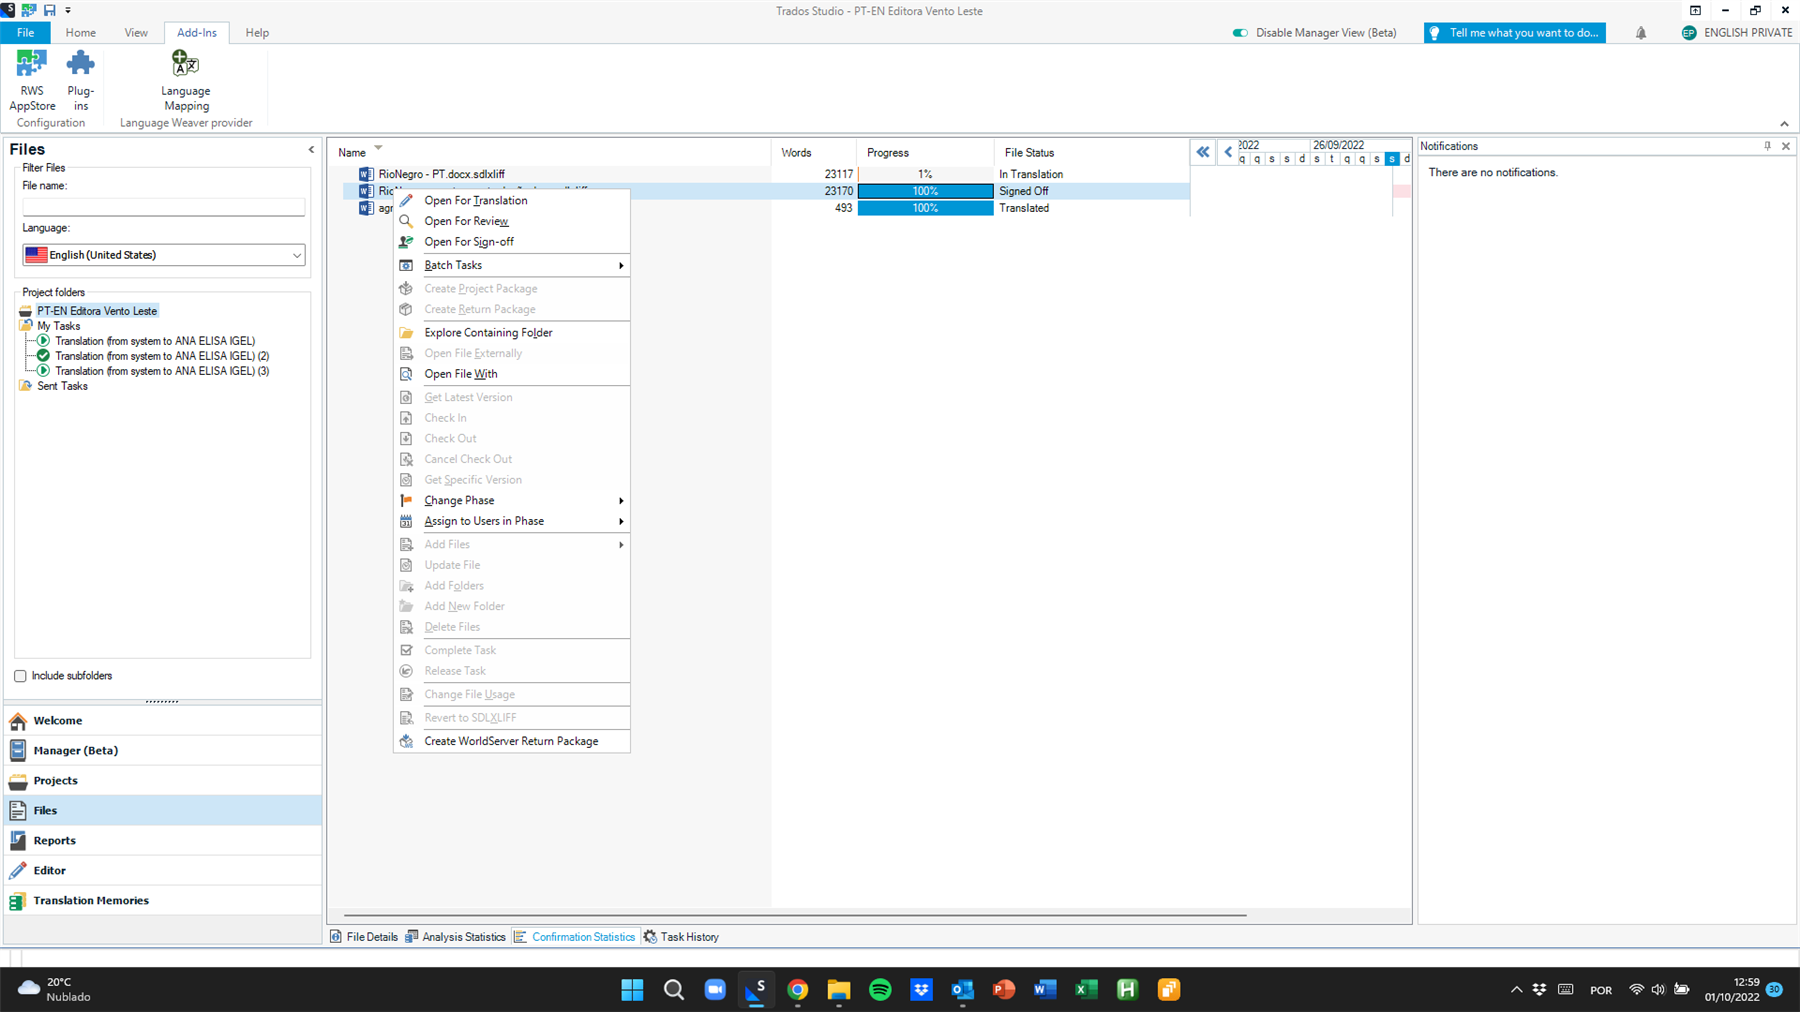Switch to Task History tab
Image resolution: width=1800 pixels, height=1012 pixels.
point(681,937)
